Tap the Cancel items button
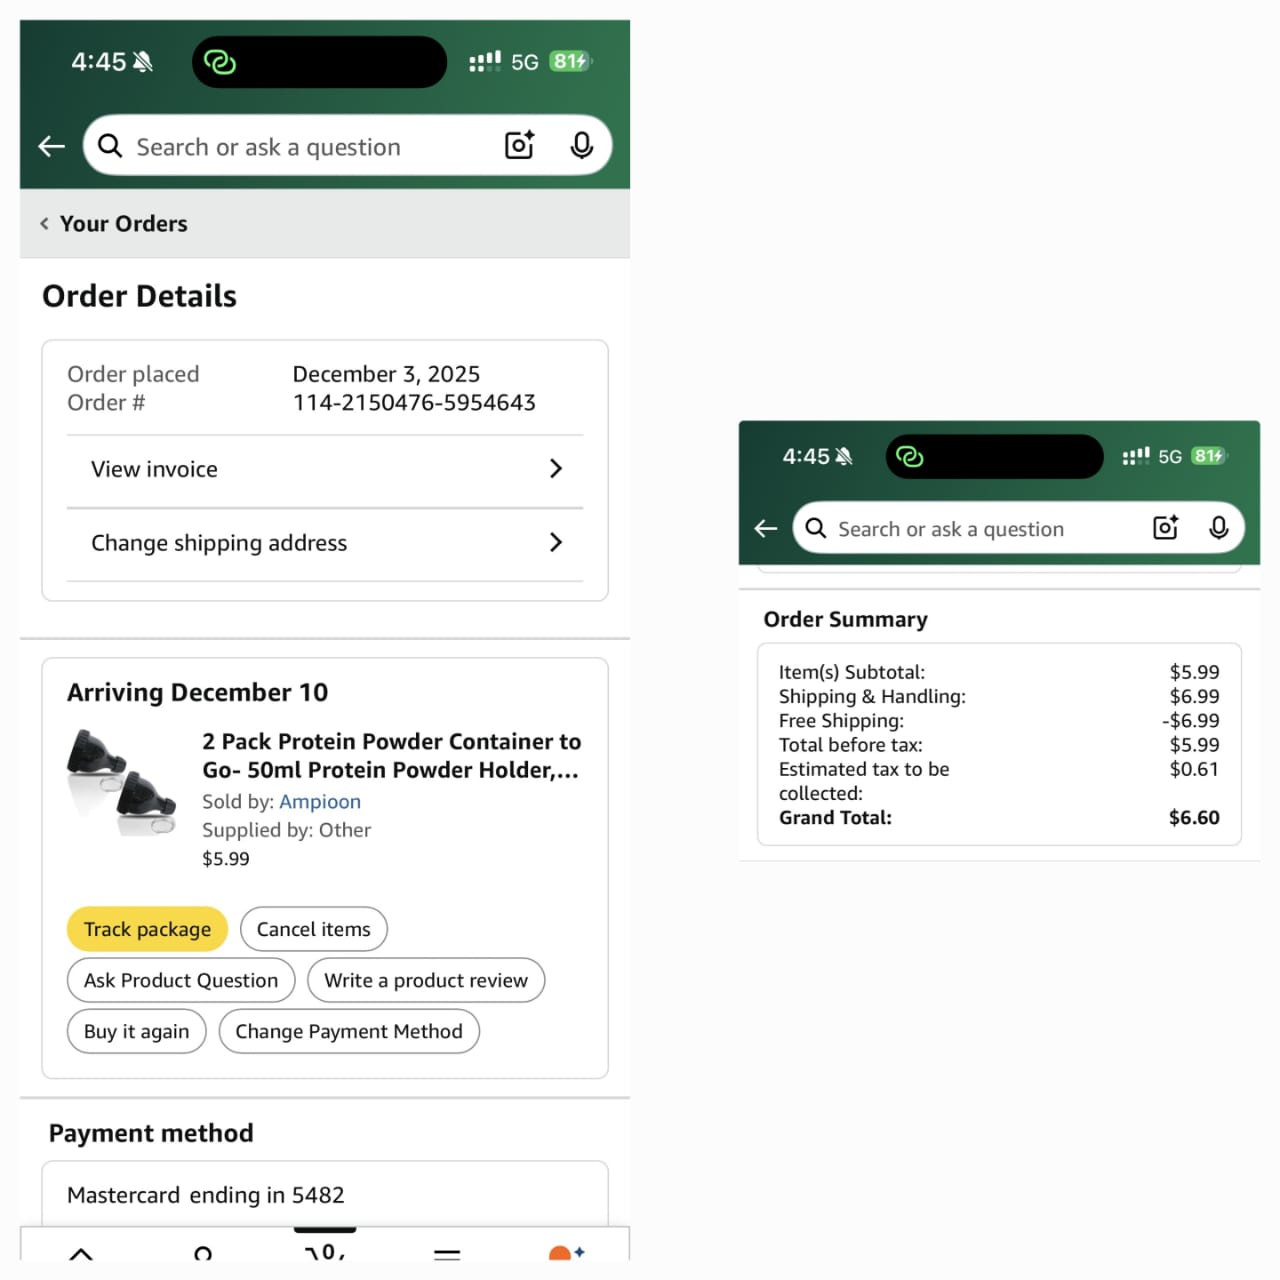 [313, 929]
